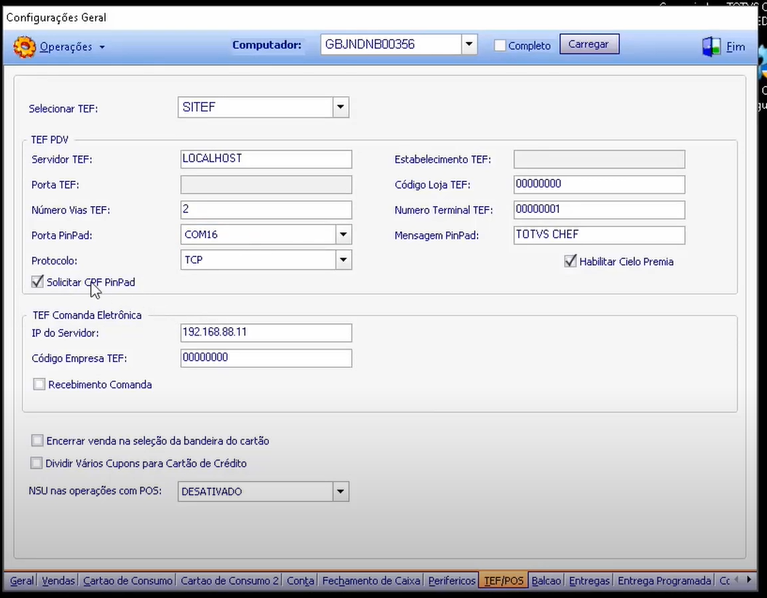Click the Código Empresa TEF field
Screen dimensions: 767x598
[x=266, y=358]
